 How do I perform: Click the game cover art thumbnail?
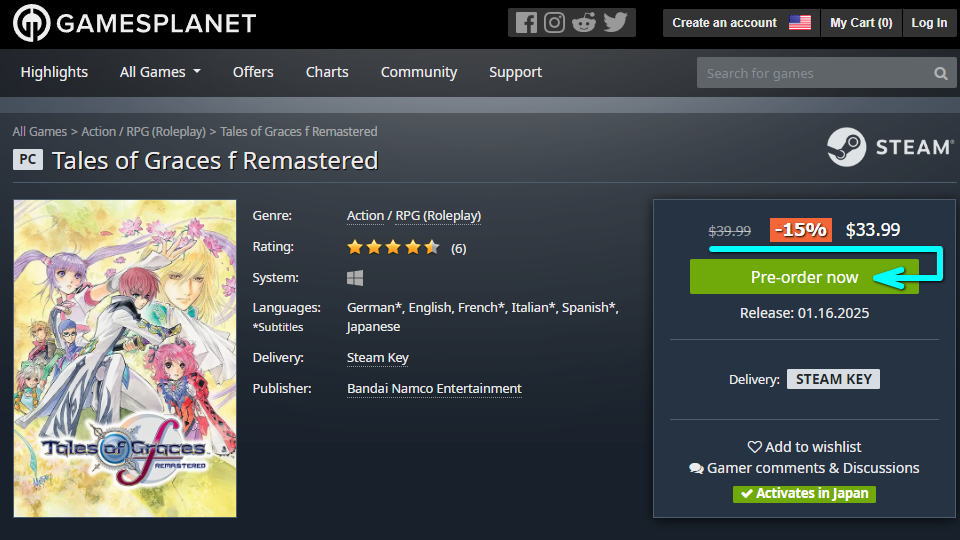125,359
